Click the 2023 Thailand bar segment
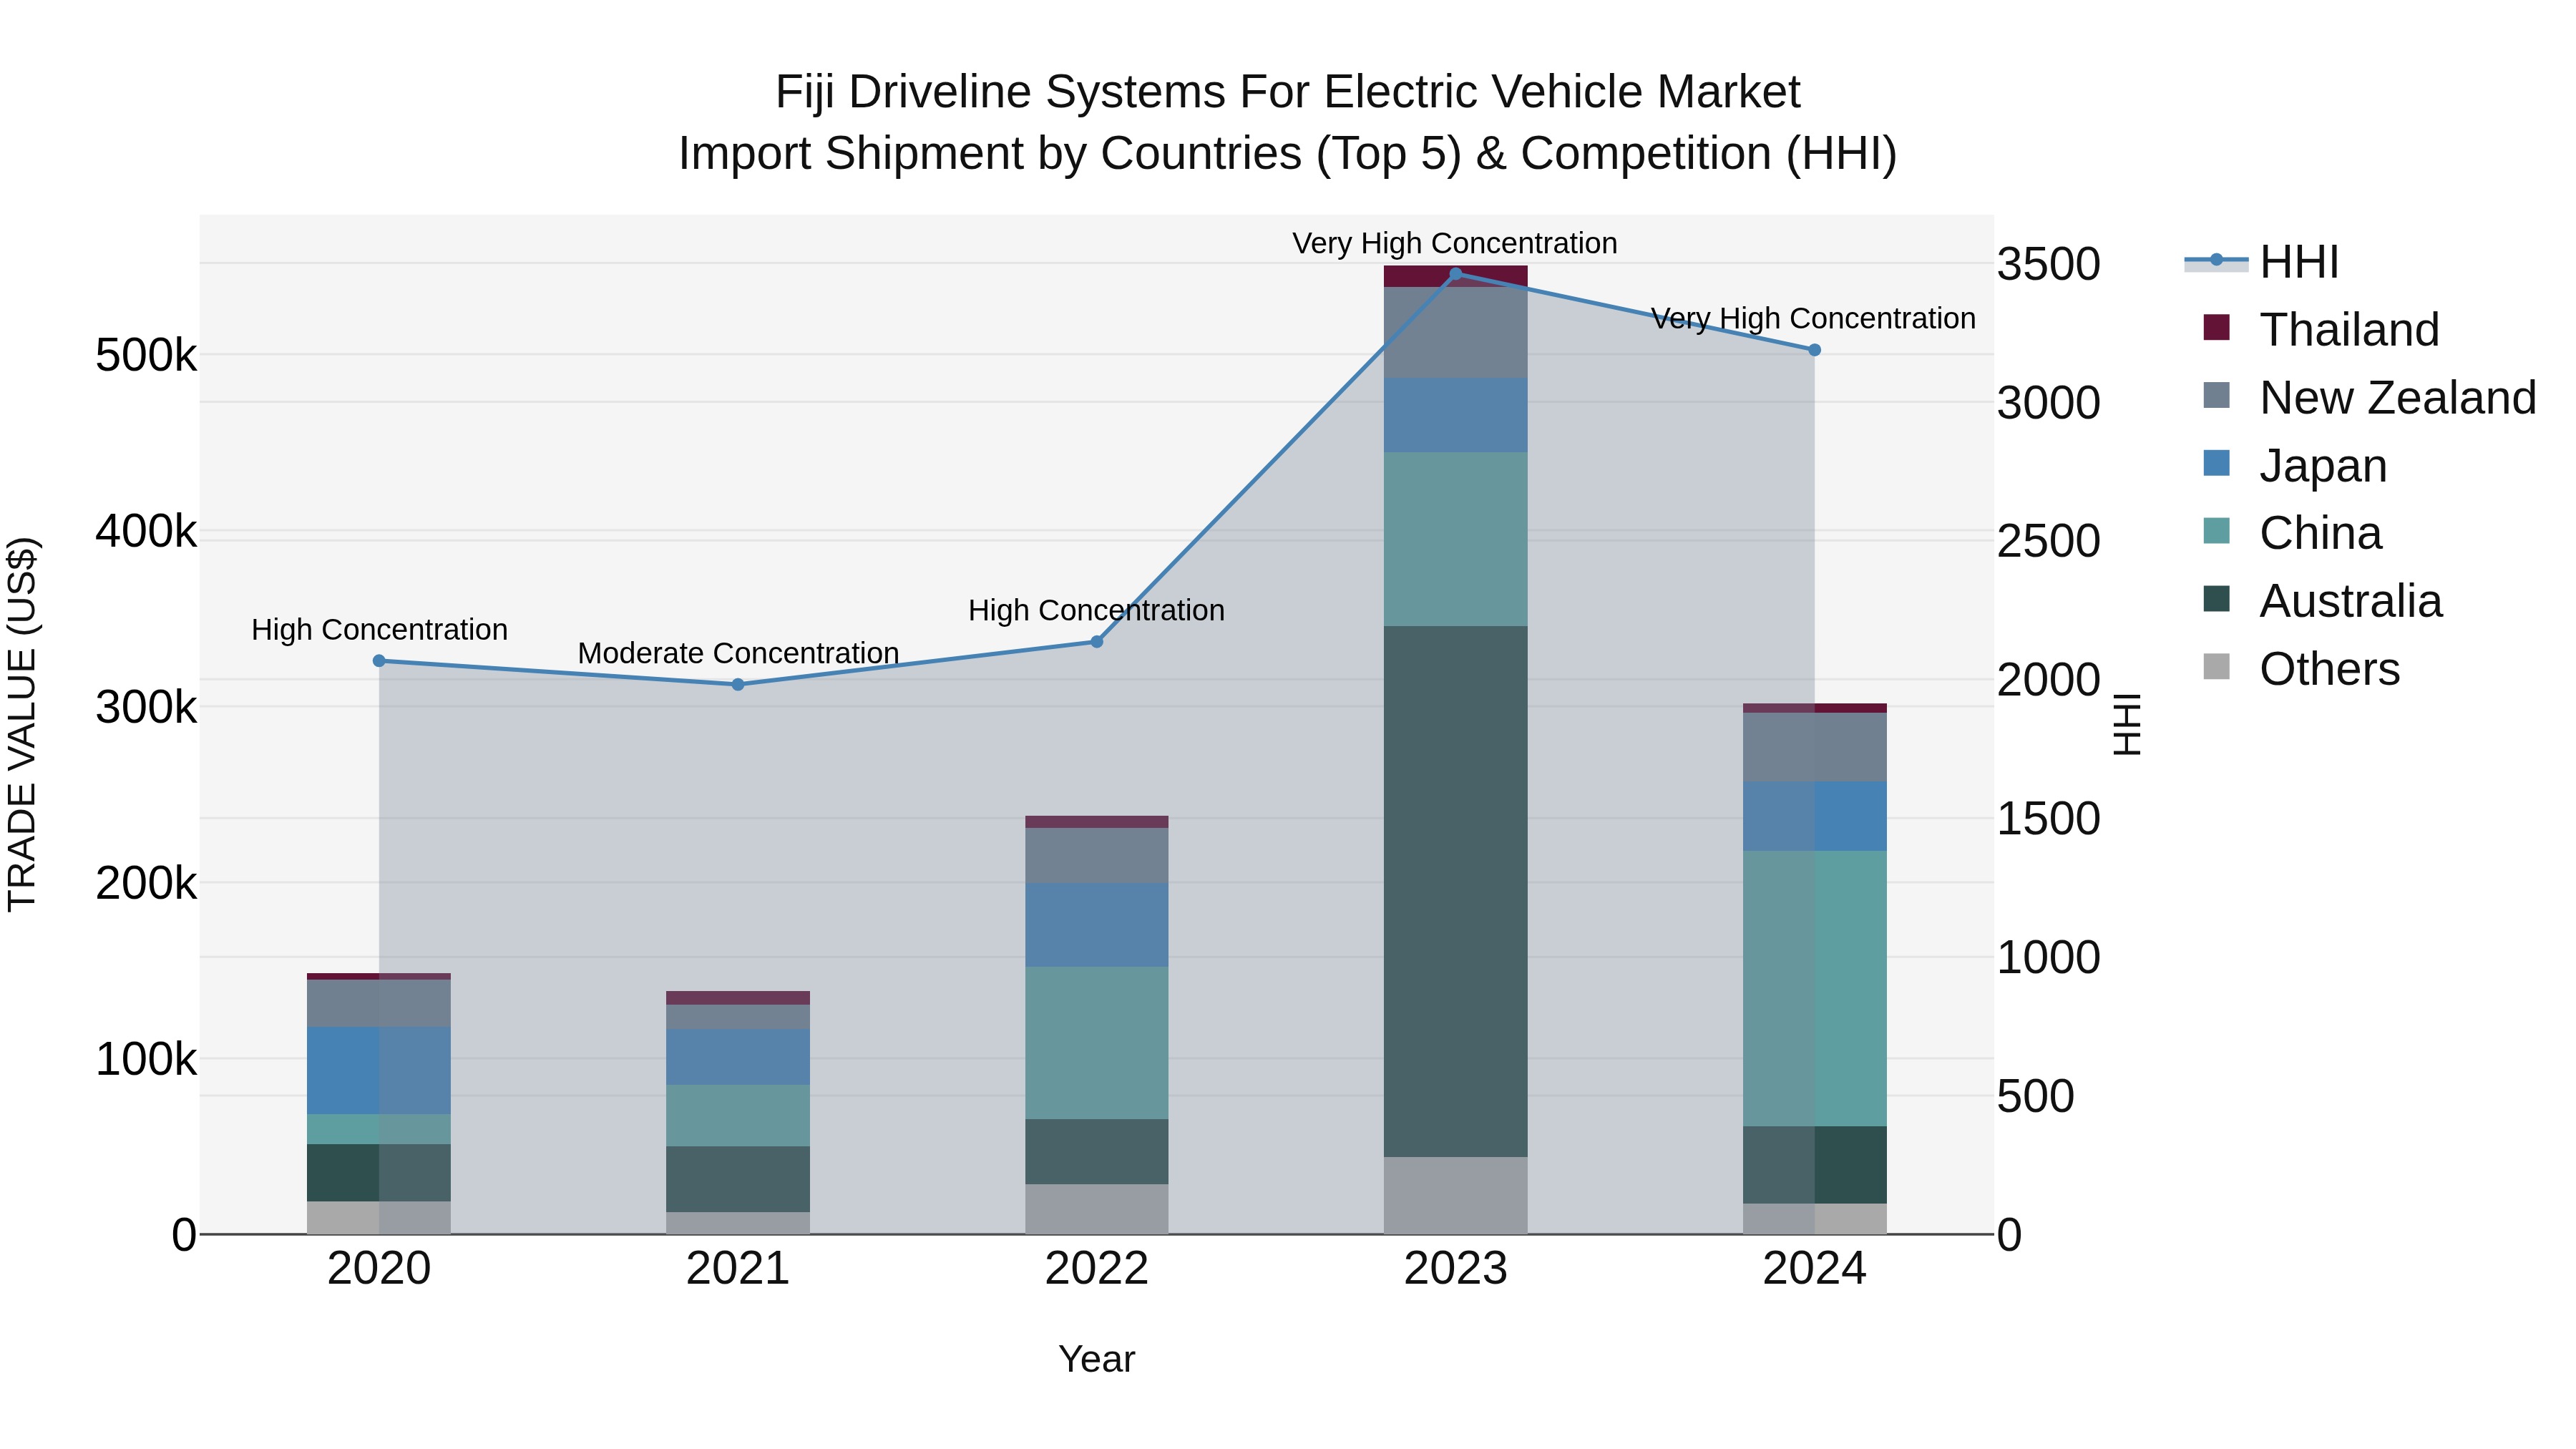This screenshot has height=1449, width=2576. click(x=1456, y=277)
